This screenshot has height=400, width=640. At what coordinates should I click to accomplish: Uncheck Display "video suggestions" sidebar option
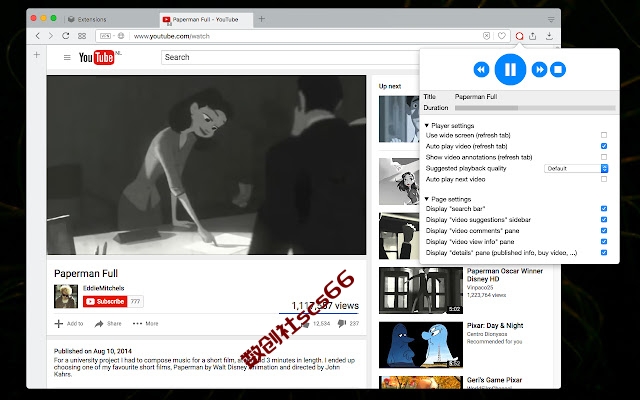[x=604, y=220]
